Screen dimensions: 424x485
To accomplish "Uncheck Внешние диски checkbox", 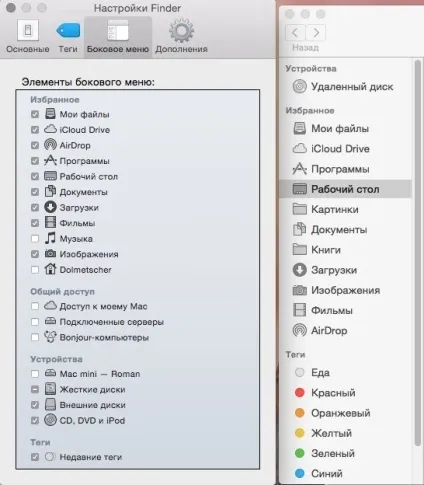I will coord(35,405).
